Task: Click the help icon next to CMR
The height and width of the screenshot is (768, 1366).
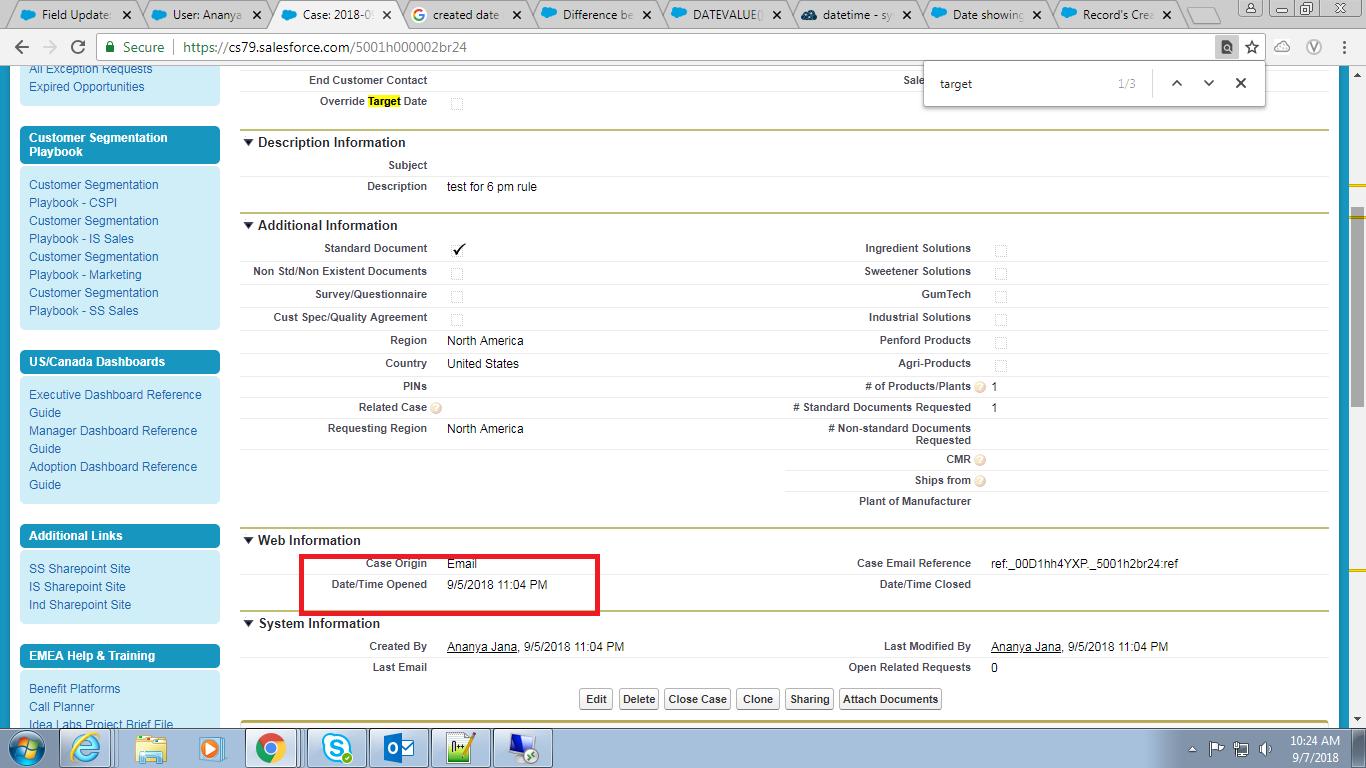Action: [x=980, y=460]
